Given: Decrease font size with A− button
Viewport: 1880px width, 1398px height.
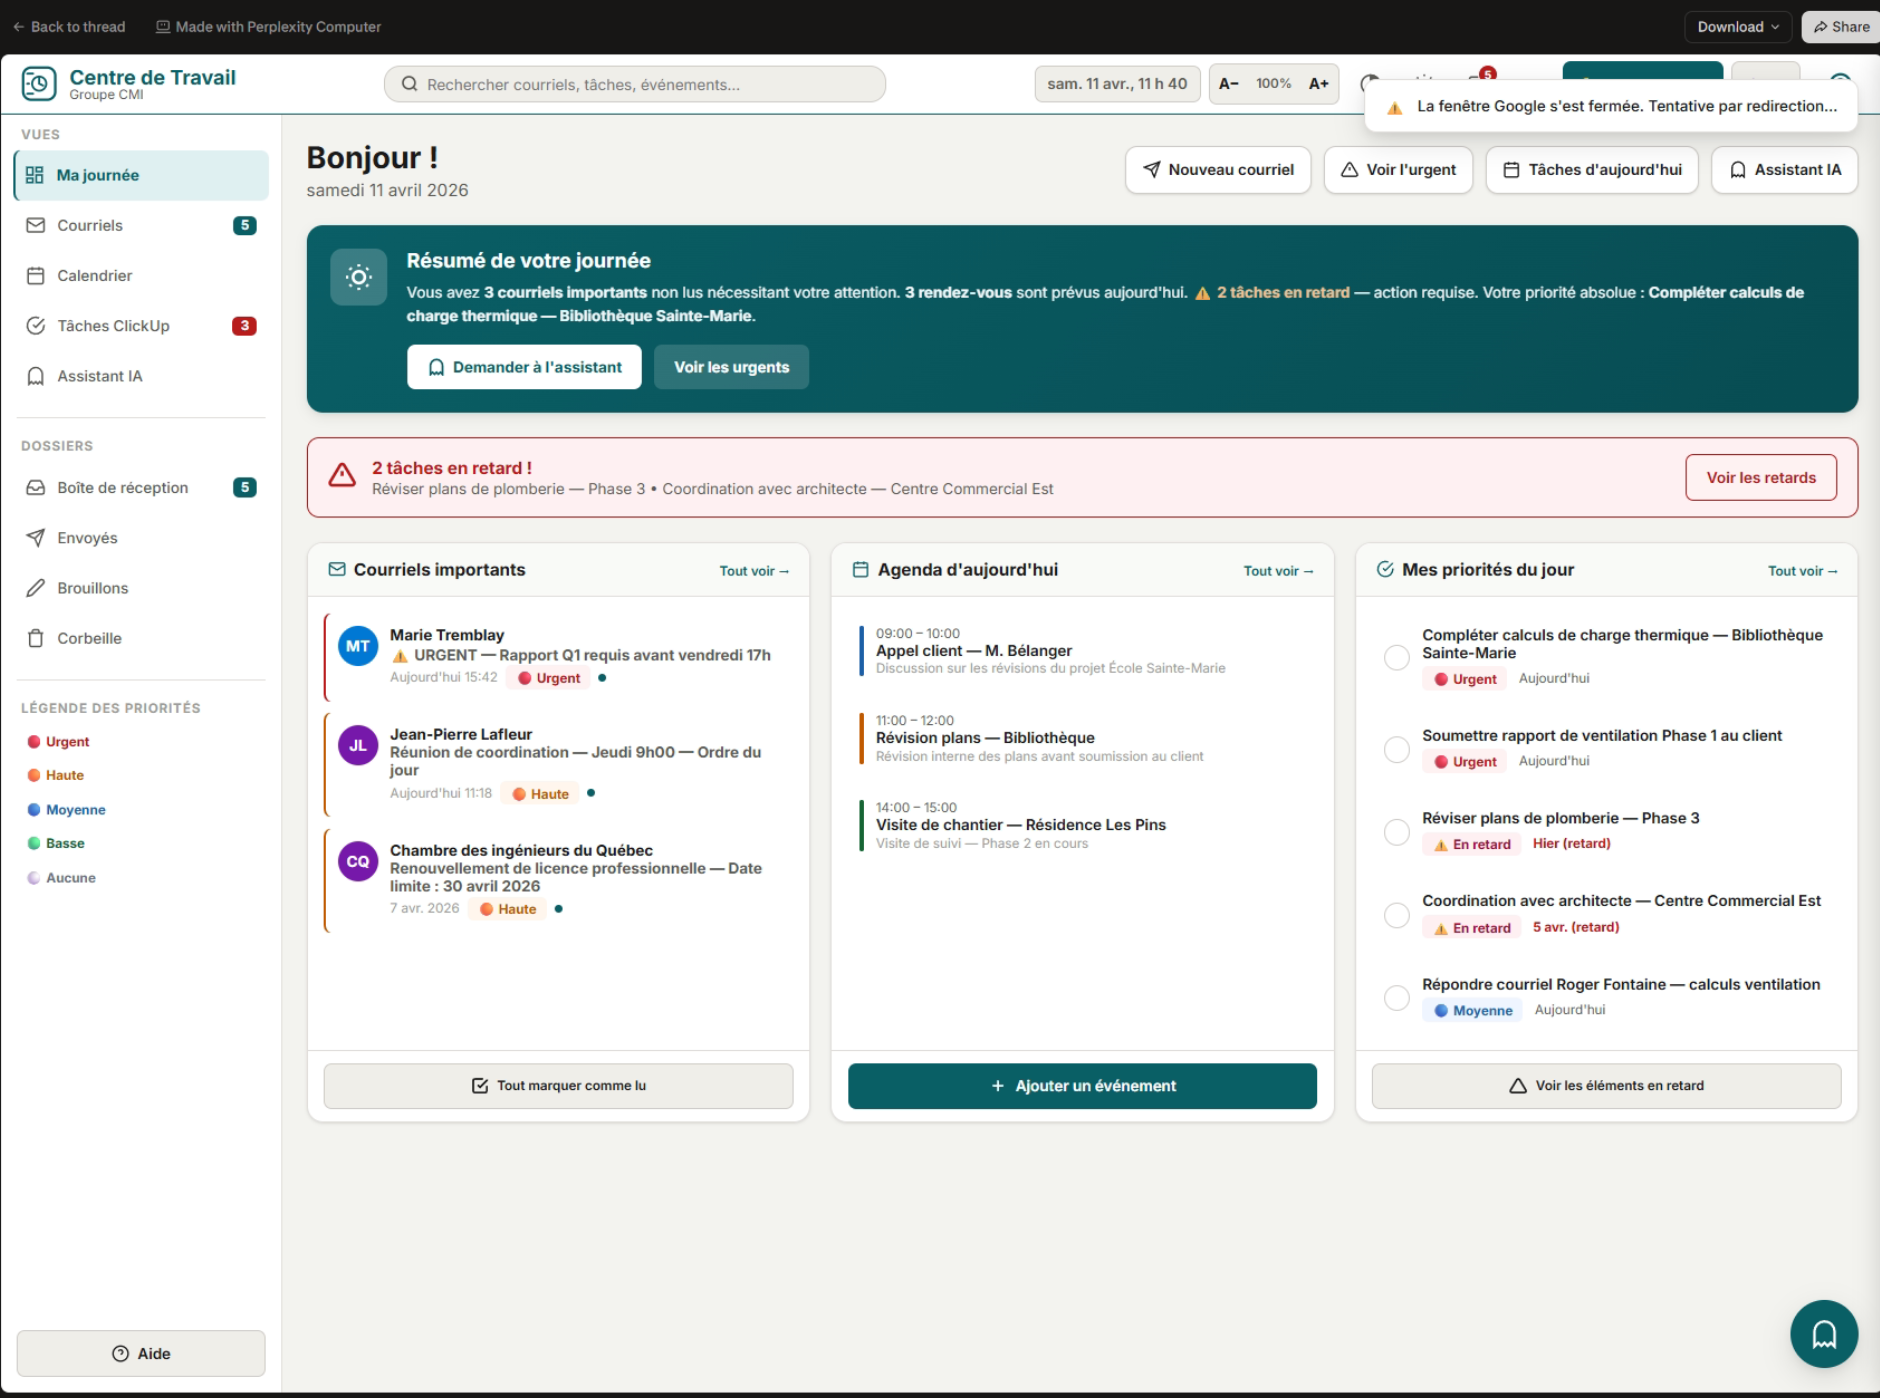Looking at the screenshot, I should click(x=1229, y=84).
